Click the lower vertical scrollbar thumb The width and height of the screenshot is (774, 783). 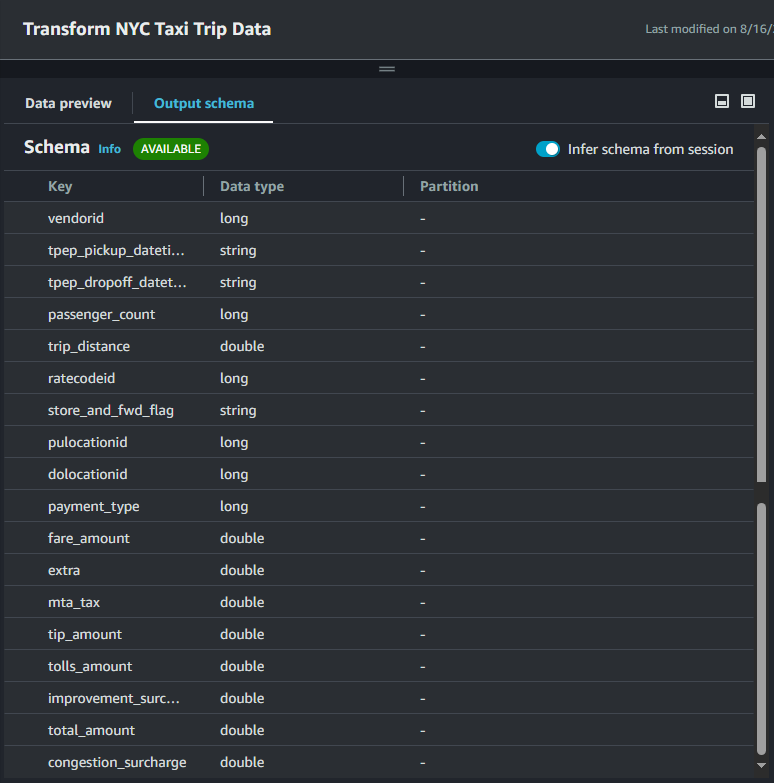pos(761,629)
